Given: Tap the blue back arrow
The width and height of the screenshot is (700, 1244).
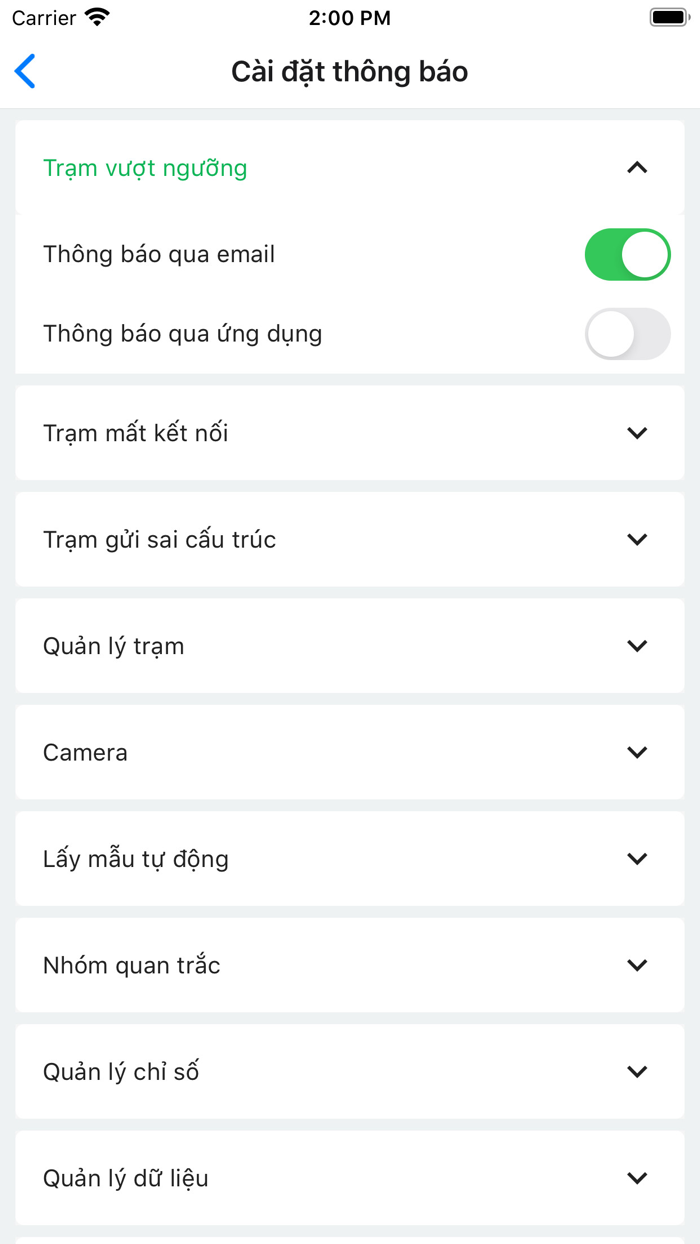Looking at the screenshot, I should 25,71.
